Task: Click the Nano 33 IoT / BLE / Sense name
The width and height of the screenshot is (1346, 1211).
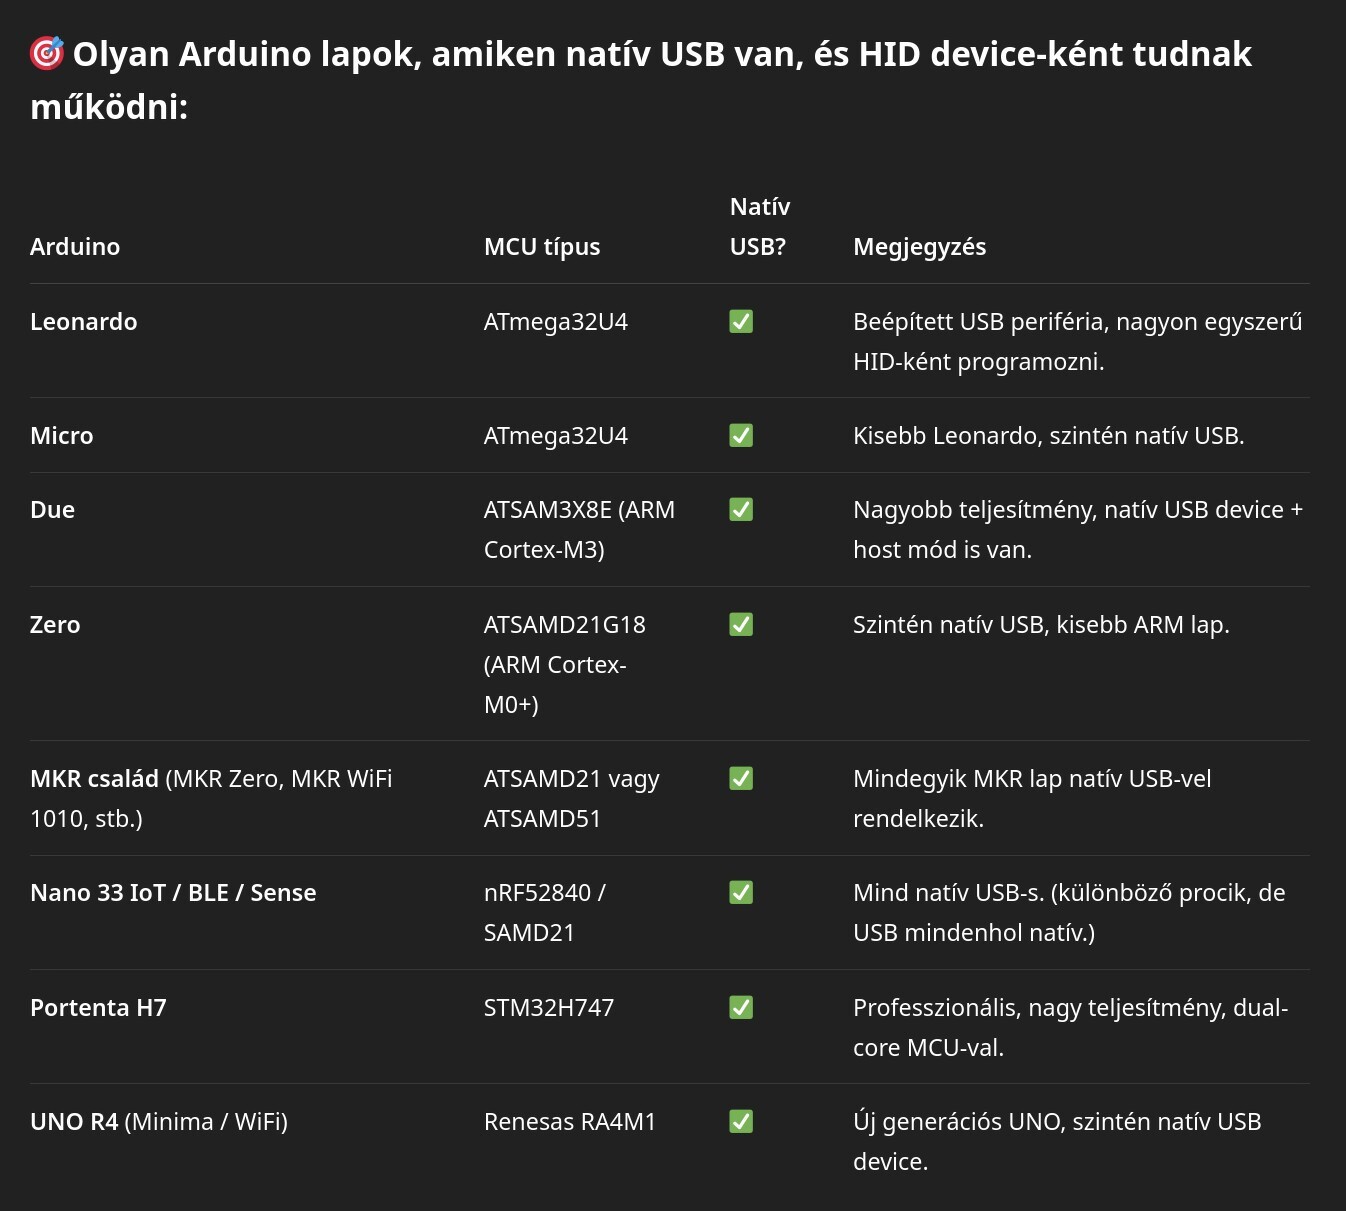Action: pyautogui.click(x=173, y=893)
